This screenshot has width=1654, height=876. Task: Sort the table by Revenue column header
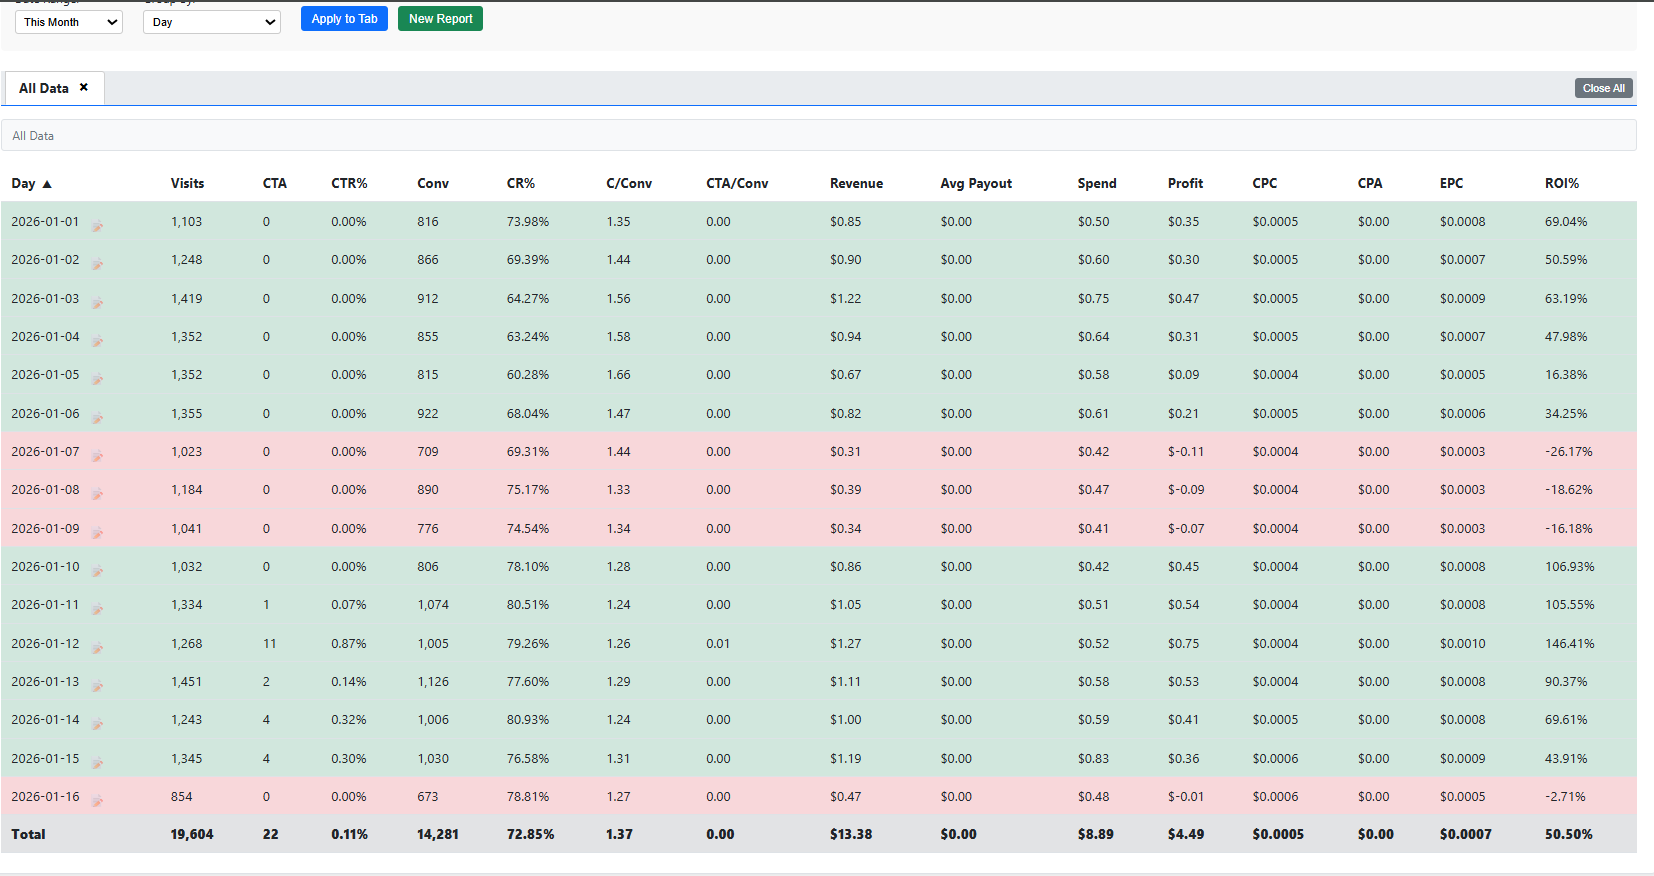[856, 183]
